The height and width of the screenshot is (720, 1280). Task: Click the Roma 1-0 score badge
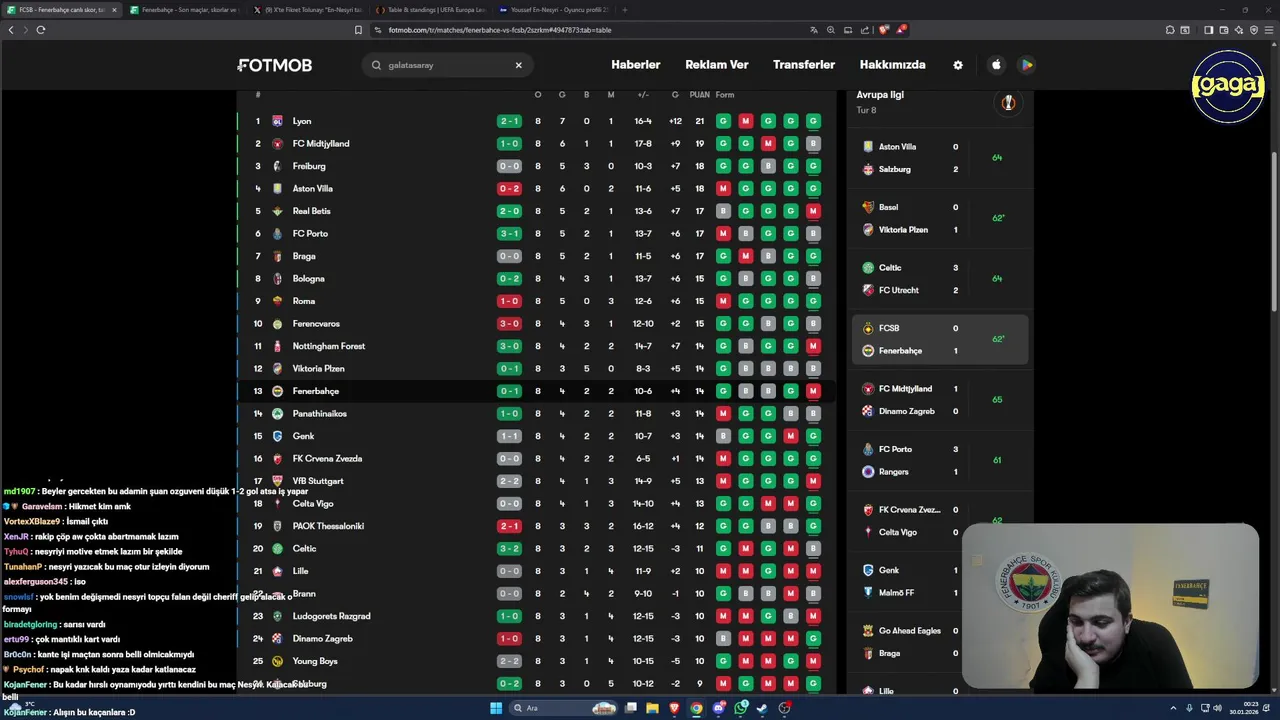pos(509,301)
